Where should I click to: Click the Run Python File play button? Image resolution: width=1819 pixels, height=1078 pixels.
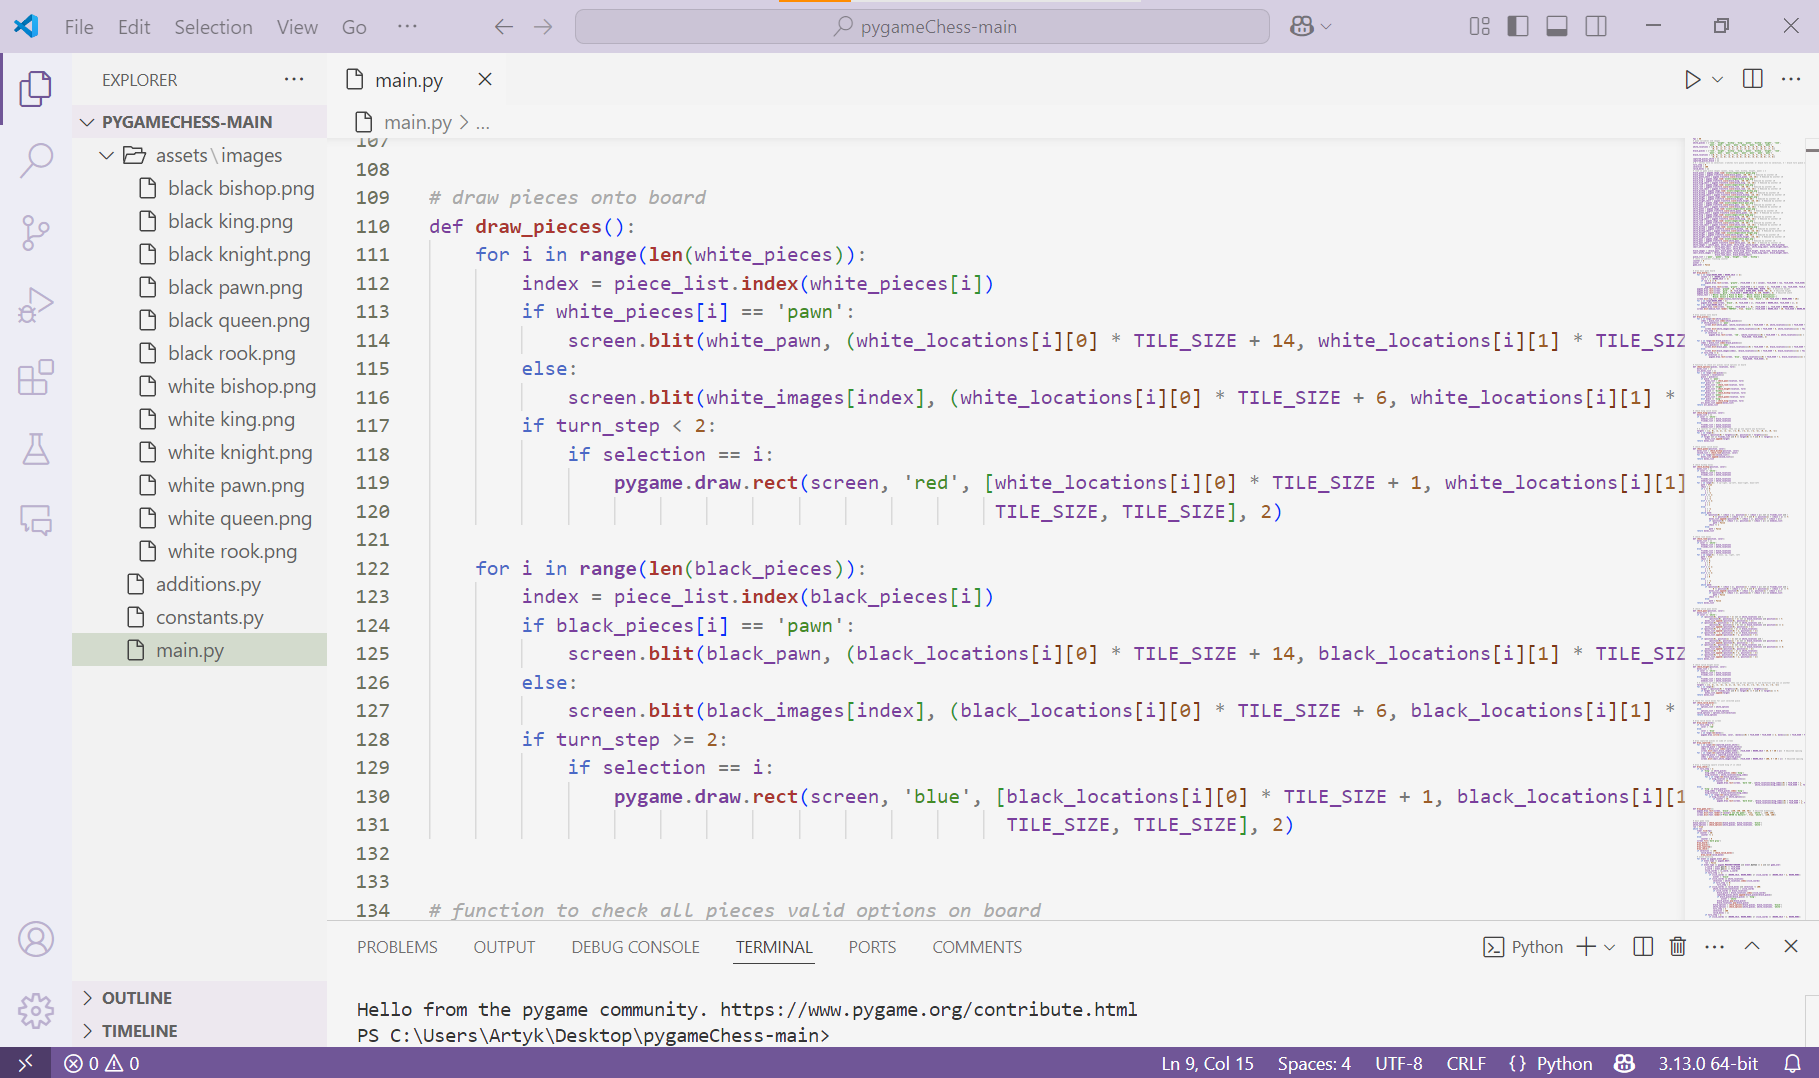pyautogui.click(x=1691, y=80)
